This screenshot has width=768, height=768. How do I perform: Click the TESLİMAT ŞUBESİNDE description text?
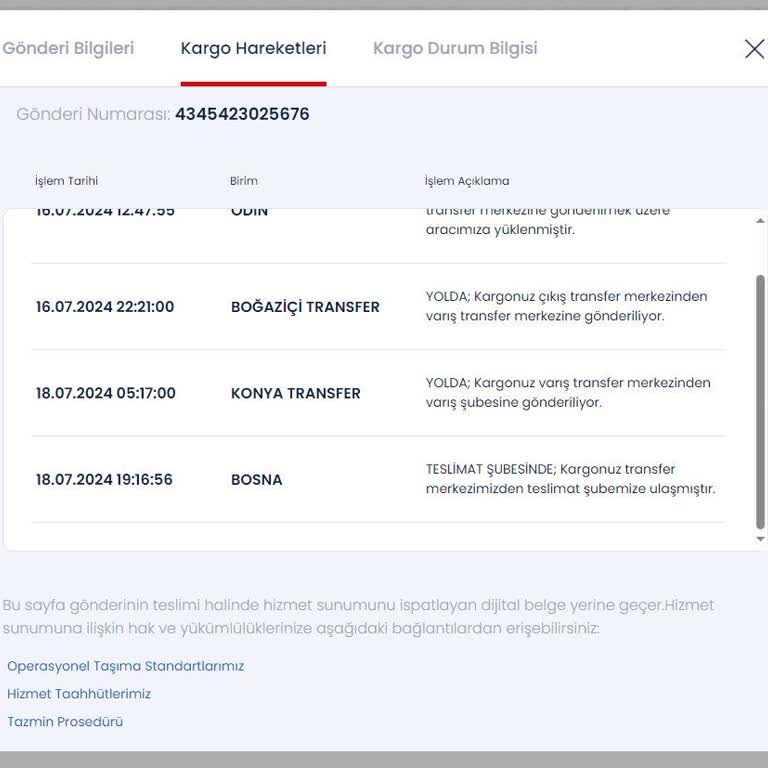pyautogui.click(x=571, y=479)
